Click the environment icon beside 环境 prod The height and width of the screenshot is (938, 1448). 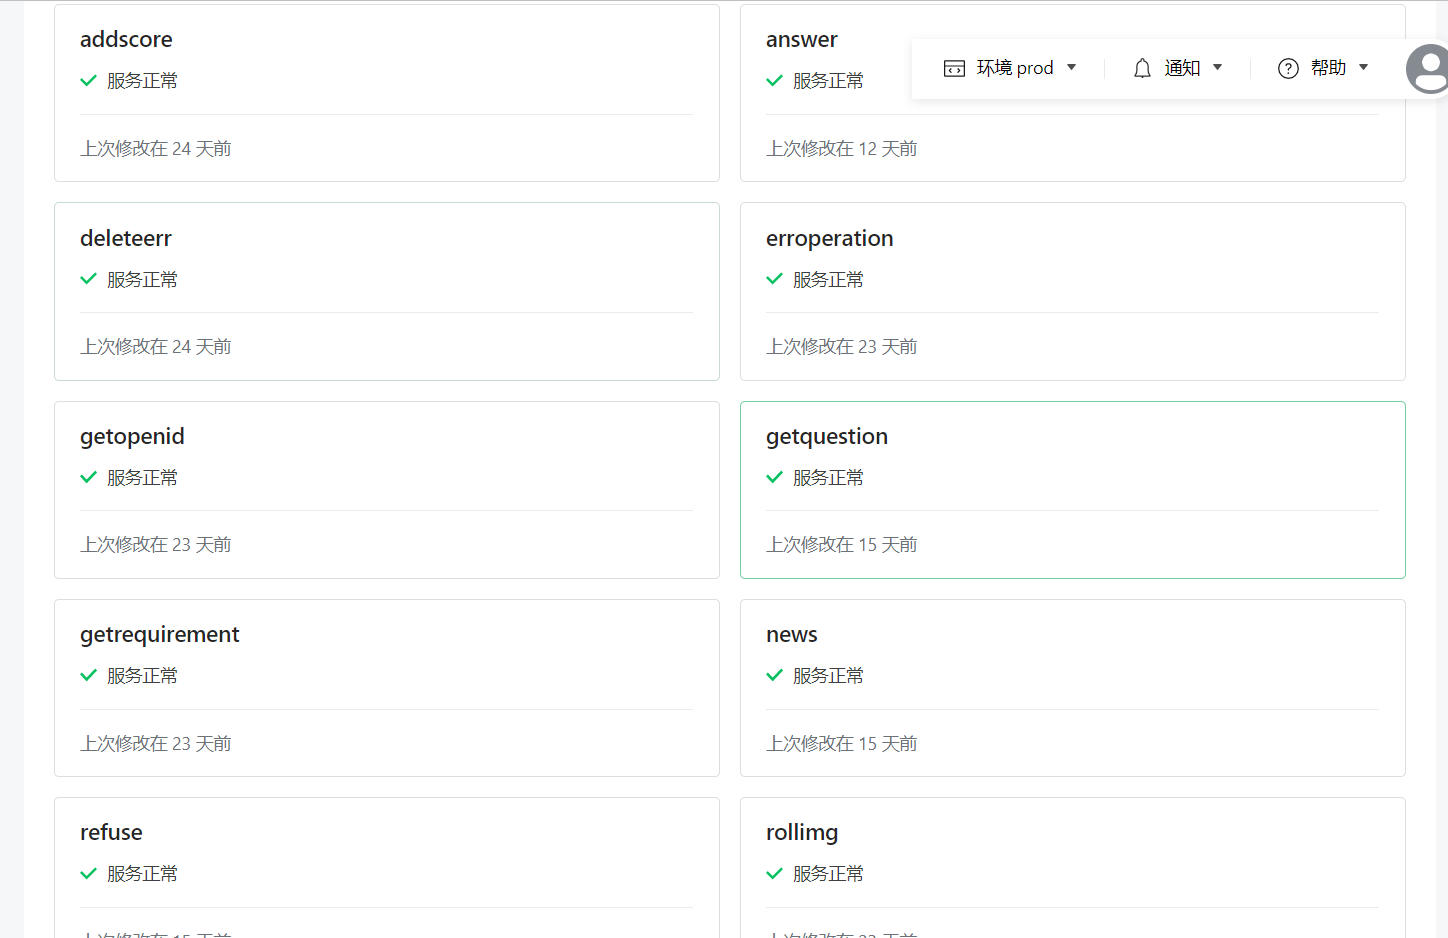pos(954,68)
